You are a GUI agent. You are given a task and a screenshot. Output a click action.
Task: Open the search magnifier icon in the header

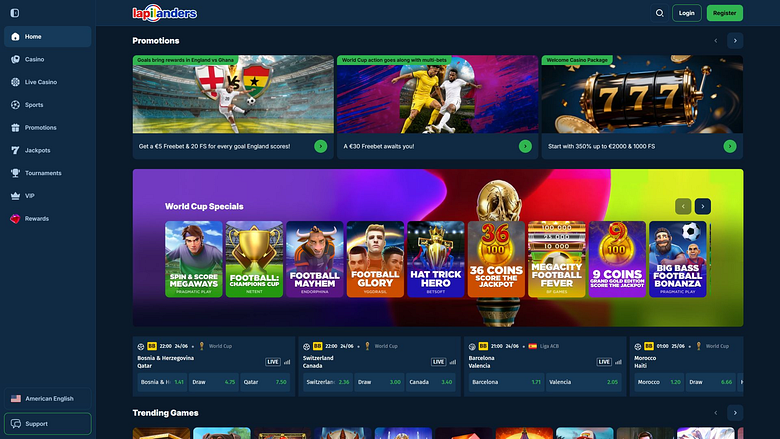tap(660, 13)
